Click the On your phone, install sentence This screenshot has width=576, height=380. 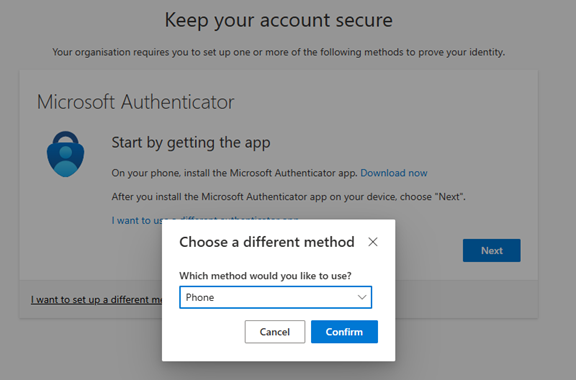pos(234,173)
